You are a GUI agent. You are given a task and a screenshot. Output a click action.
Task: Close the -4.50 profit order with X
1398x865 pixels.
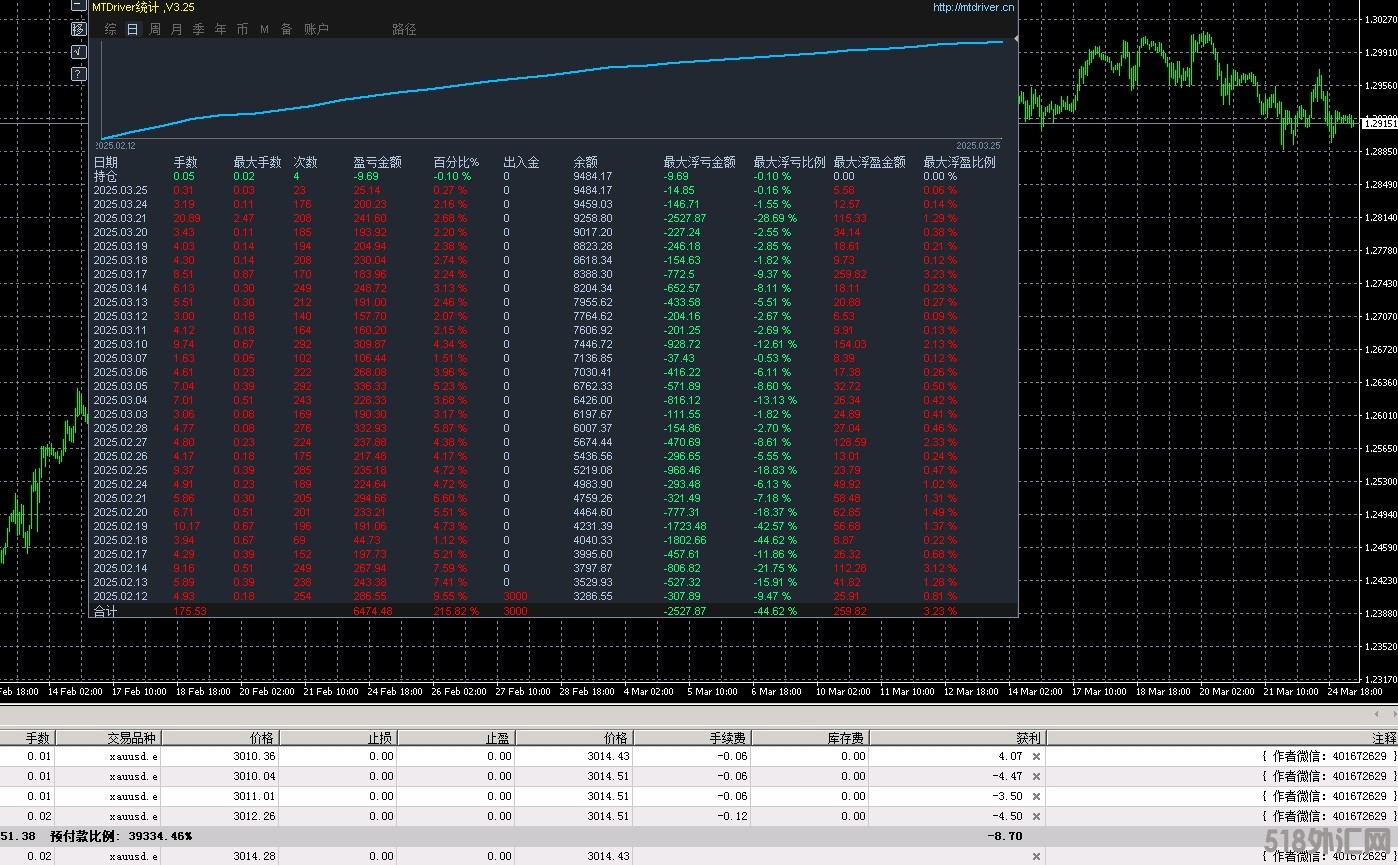pyautogui.click(x=1036, y=817)
